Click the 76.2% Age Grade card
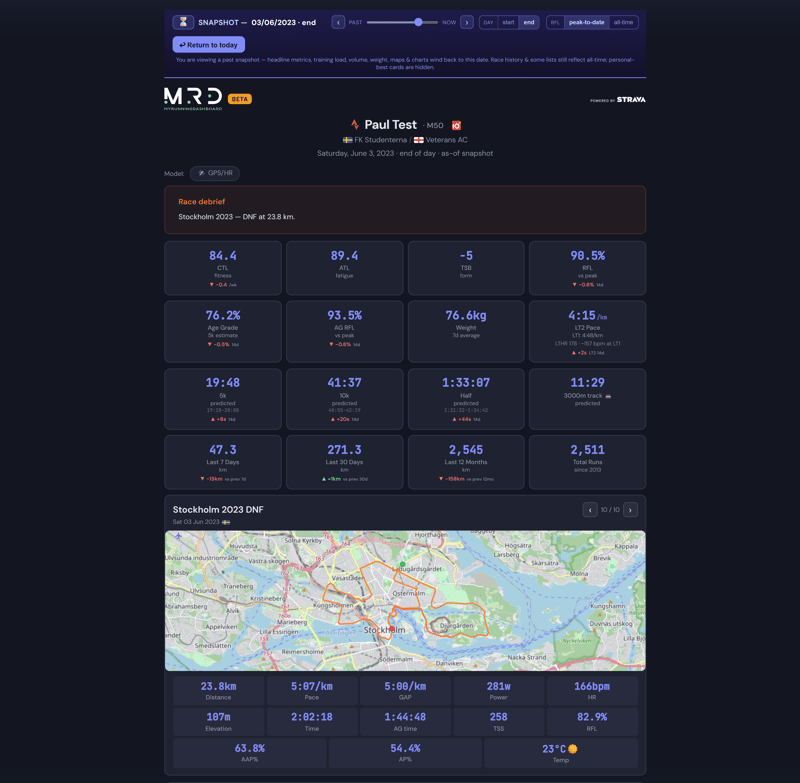 pyautogui.click(x=223, y=332)
